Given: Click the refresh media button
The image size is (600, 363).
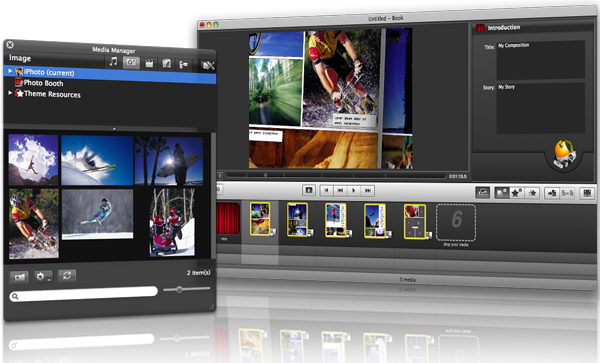Looking at the screenshot, I should (x=67, y=275).
